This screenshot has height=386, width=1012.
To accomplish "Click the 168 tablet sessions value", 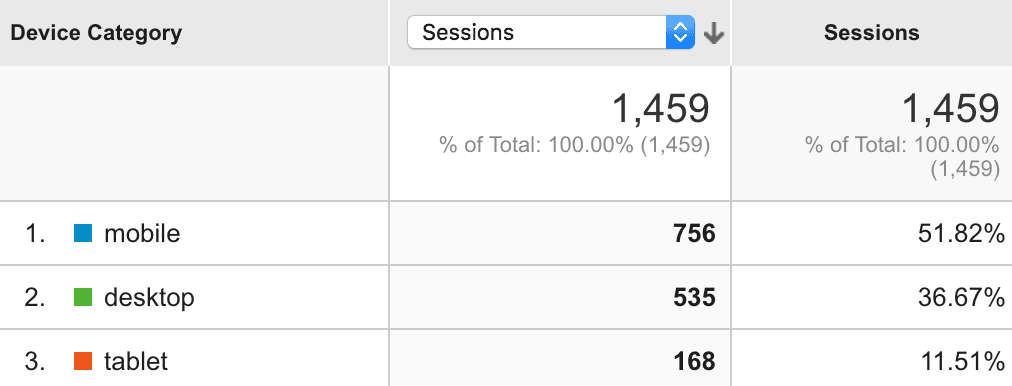I will pos(694,361).
